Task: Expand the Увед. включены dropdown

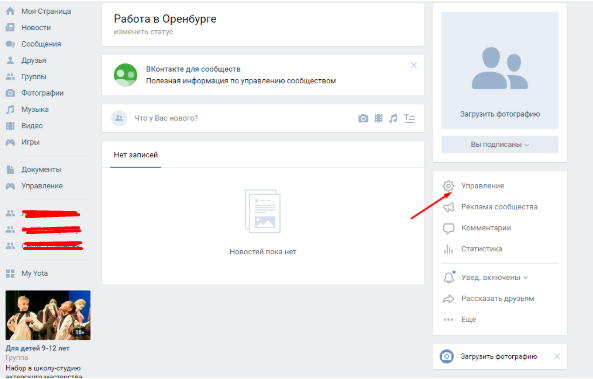Action: 494,277
